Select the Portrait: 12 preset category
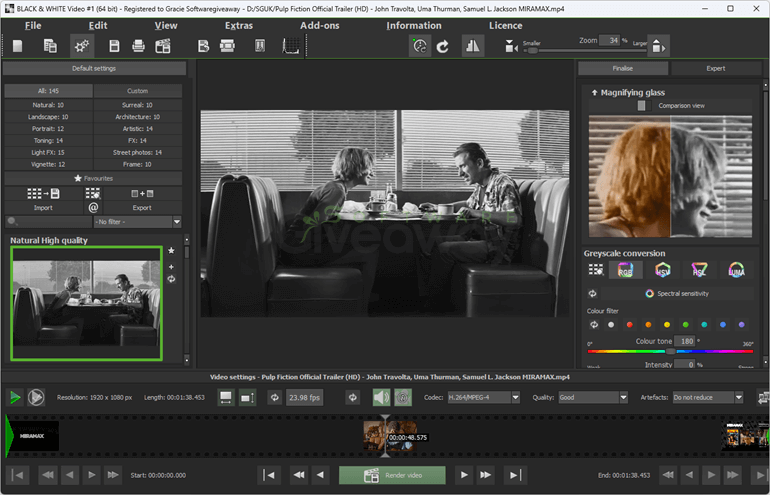 click(48, 129)
